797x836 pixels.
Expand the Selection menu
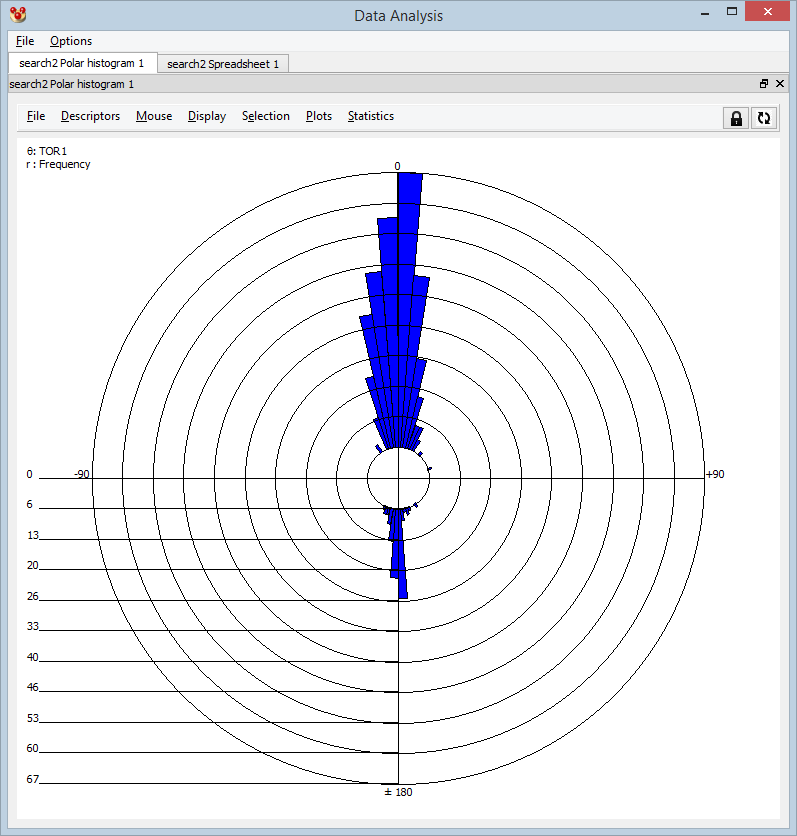[x=266, y=116]
